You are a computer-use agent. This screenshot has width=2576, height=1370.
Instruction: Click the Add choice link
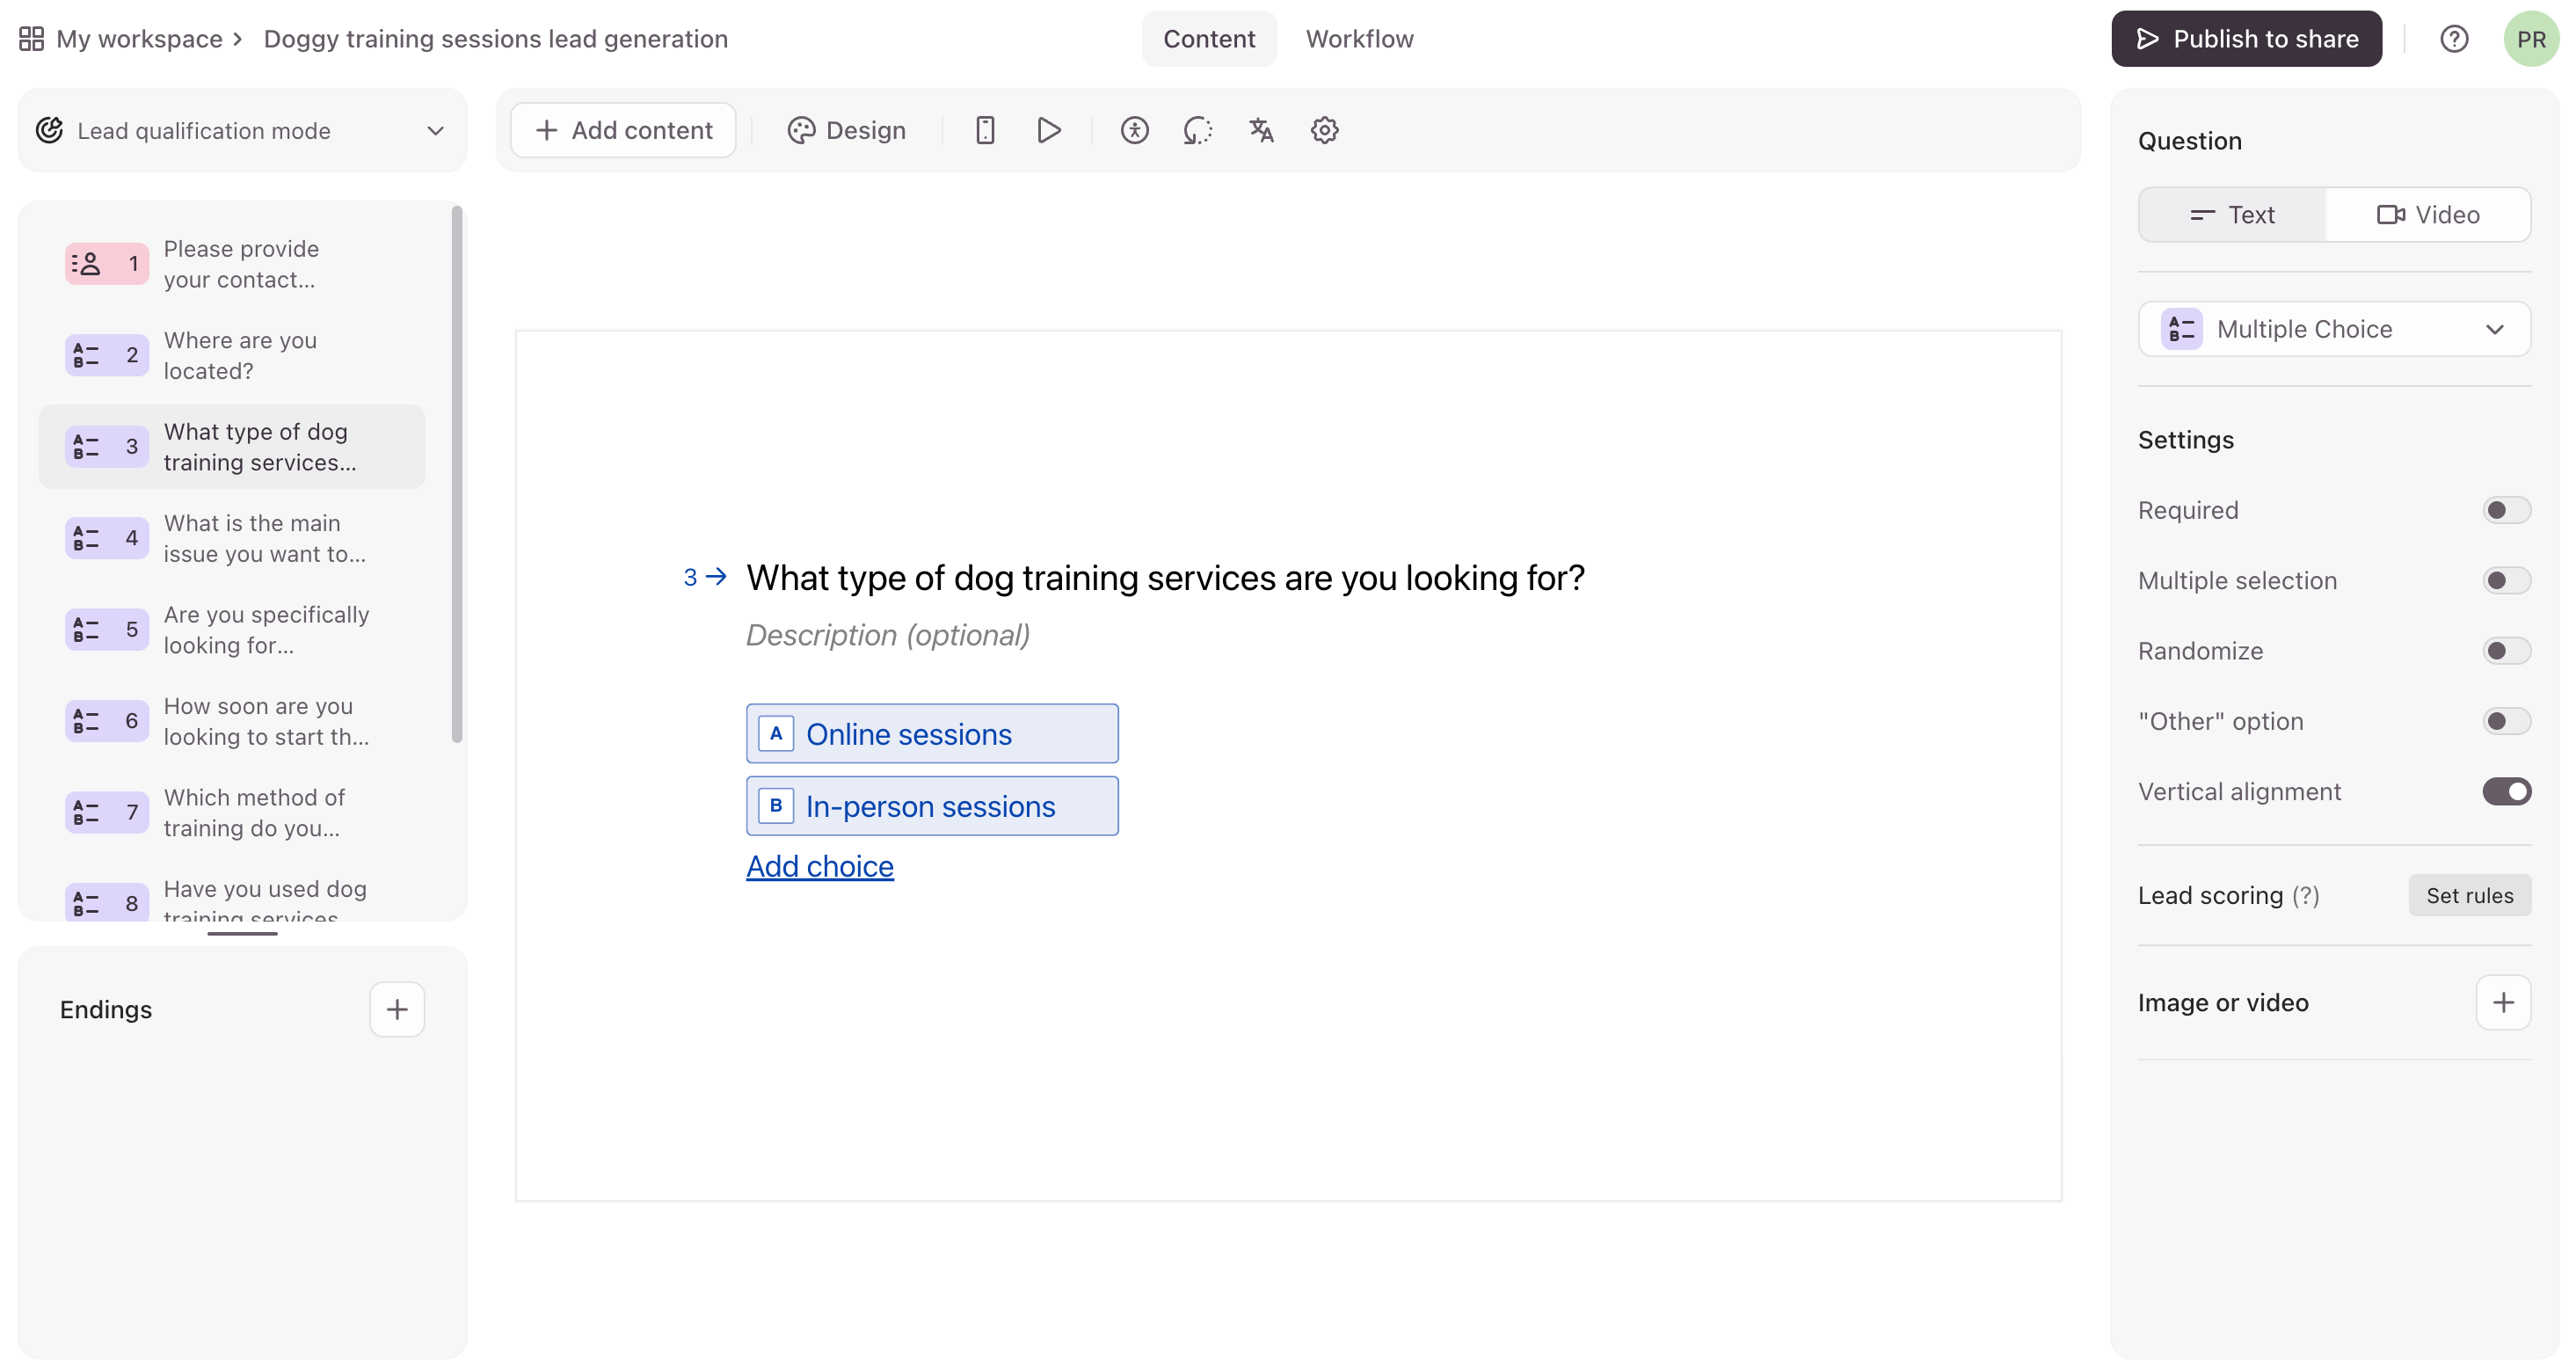(x=820, y=866)
